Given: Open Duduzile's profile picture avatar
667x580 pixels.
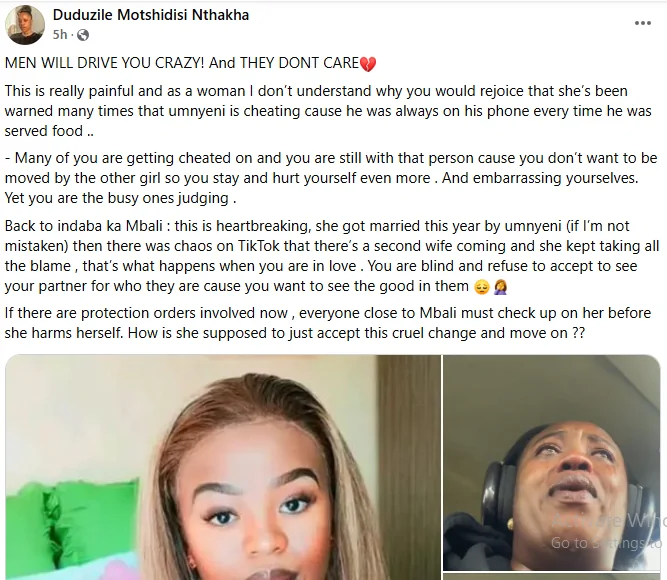Looking at the screenshot, I should click(25, 25).
